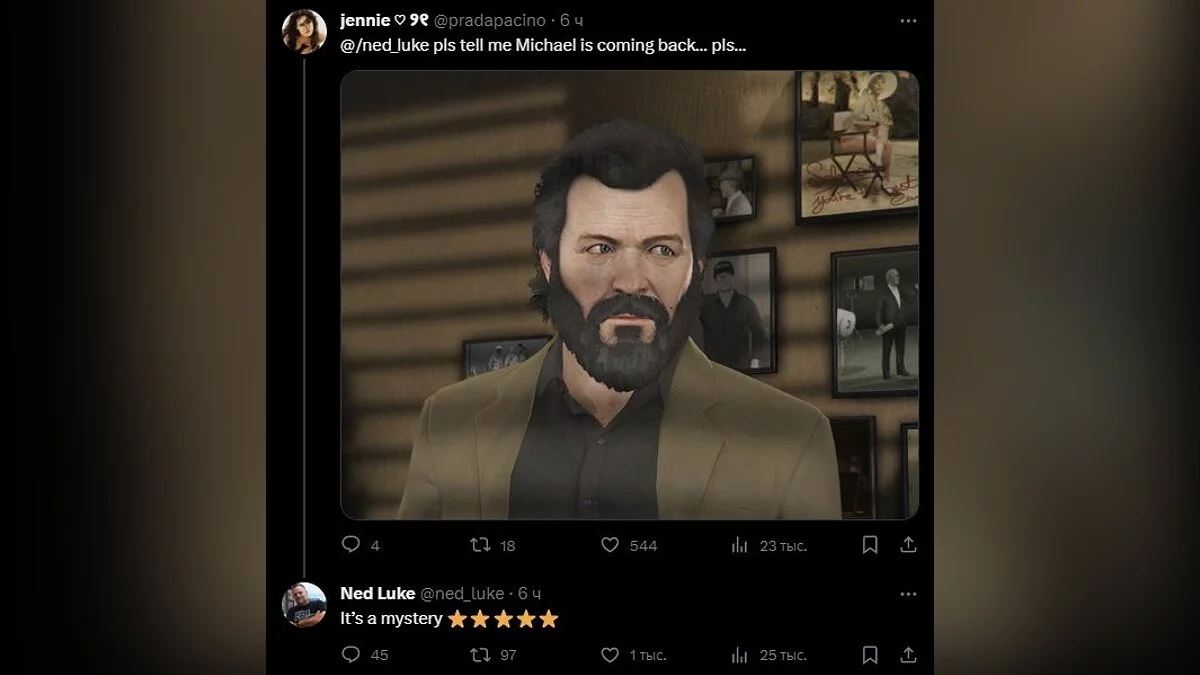Open jennie's profile avatar
This screenshot has width=1200, height=675.
[x=304, y=31]
